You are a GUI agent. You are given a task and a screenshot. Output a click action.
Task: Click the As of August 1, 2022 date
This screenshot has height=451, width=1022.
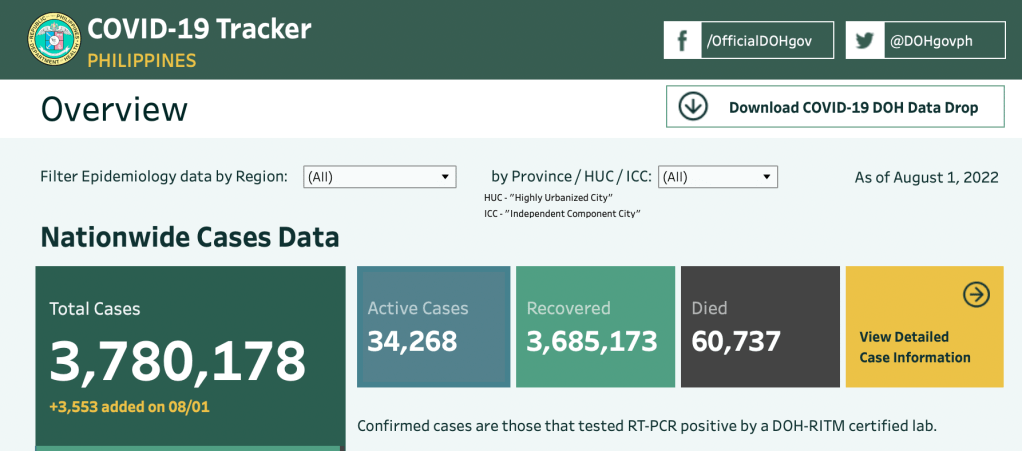click(x=926, y=177)
